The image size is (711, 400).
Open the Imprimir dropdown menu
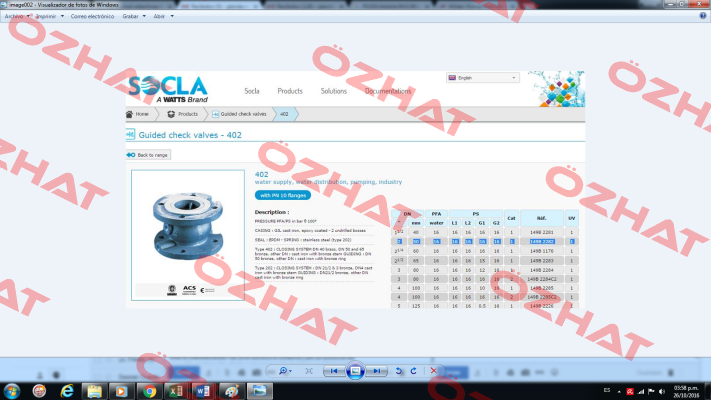[x=49, y=16]
